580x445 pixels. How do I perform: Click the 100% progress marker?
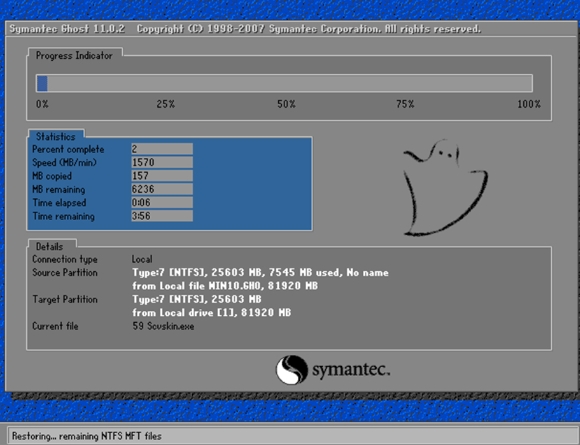coord(529,104)
